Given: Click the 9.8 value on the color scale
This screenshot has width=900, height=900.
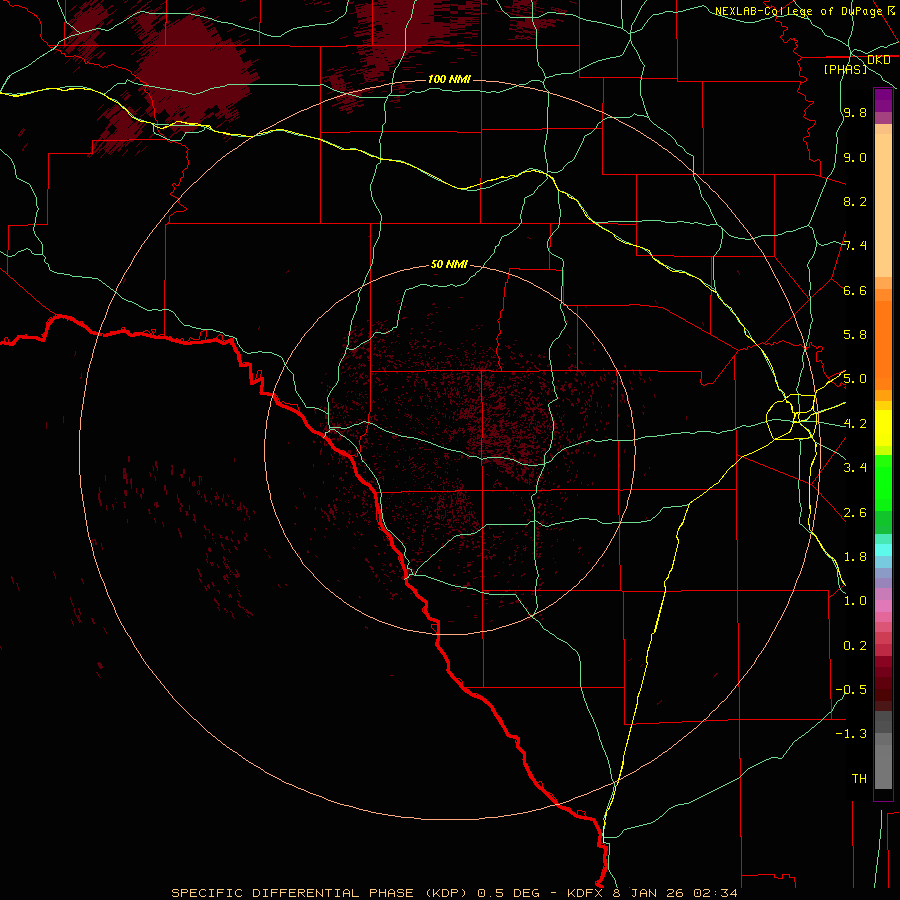Looking at the screenshot, I should pos(855,112).
